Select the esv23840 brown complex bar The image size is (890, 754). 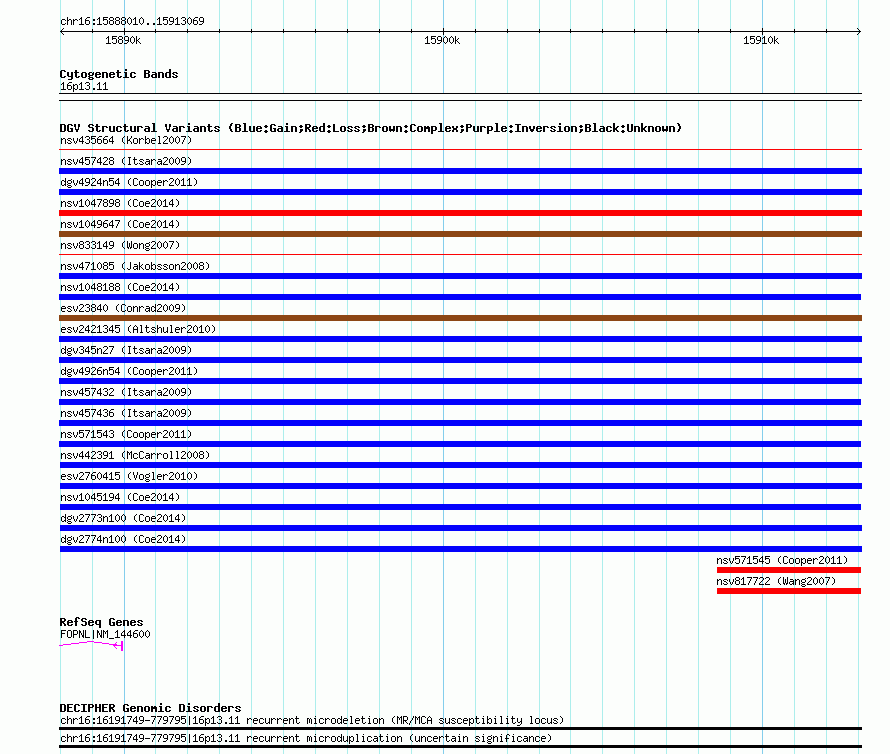460,318
